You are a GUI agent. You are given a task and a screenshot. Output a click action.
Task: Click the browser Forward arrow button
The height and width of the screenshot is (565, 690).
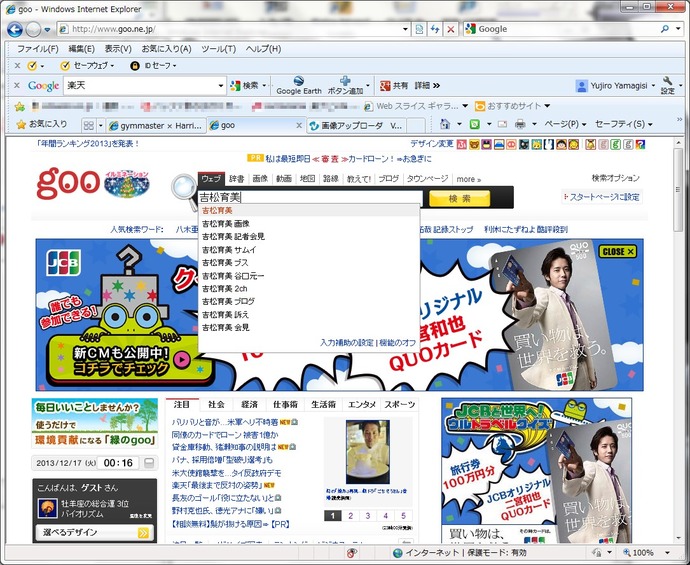point(33,29)
